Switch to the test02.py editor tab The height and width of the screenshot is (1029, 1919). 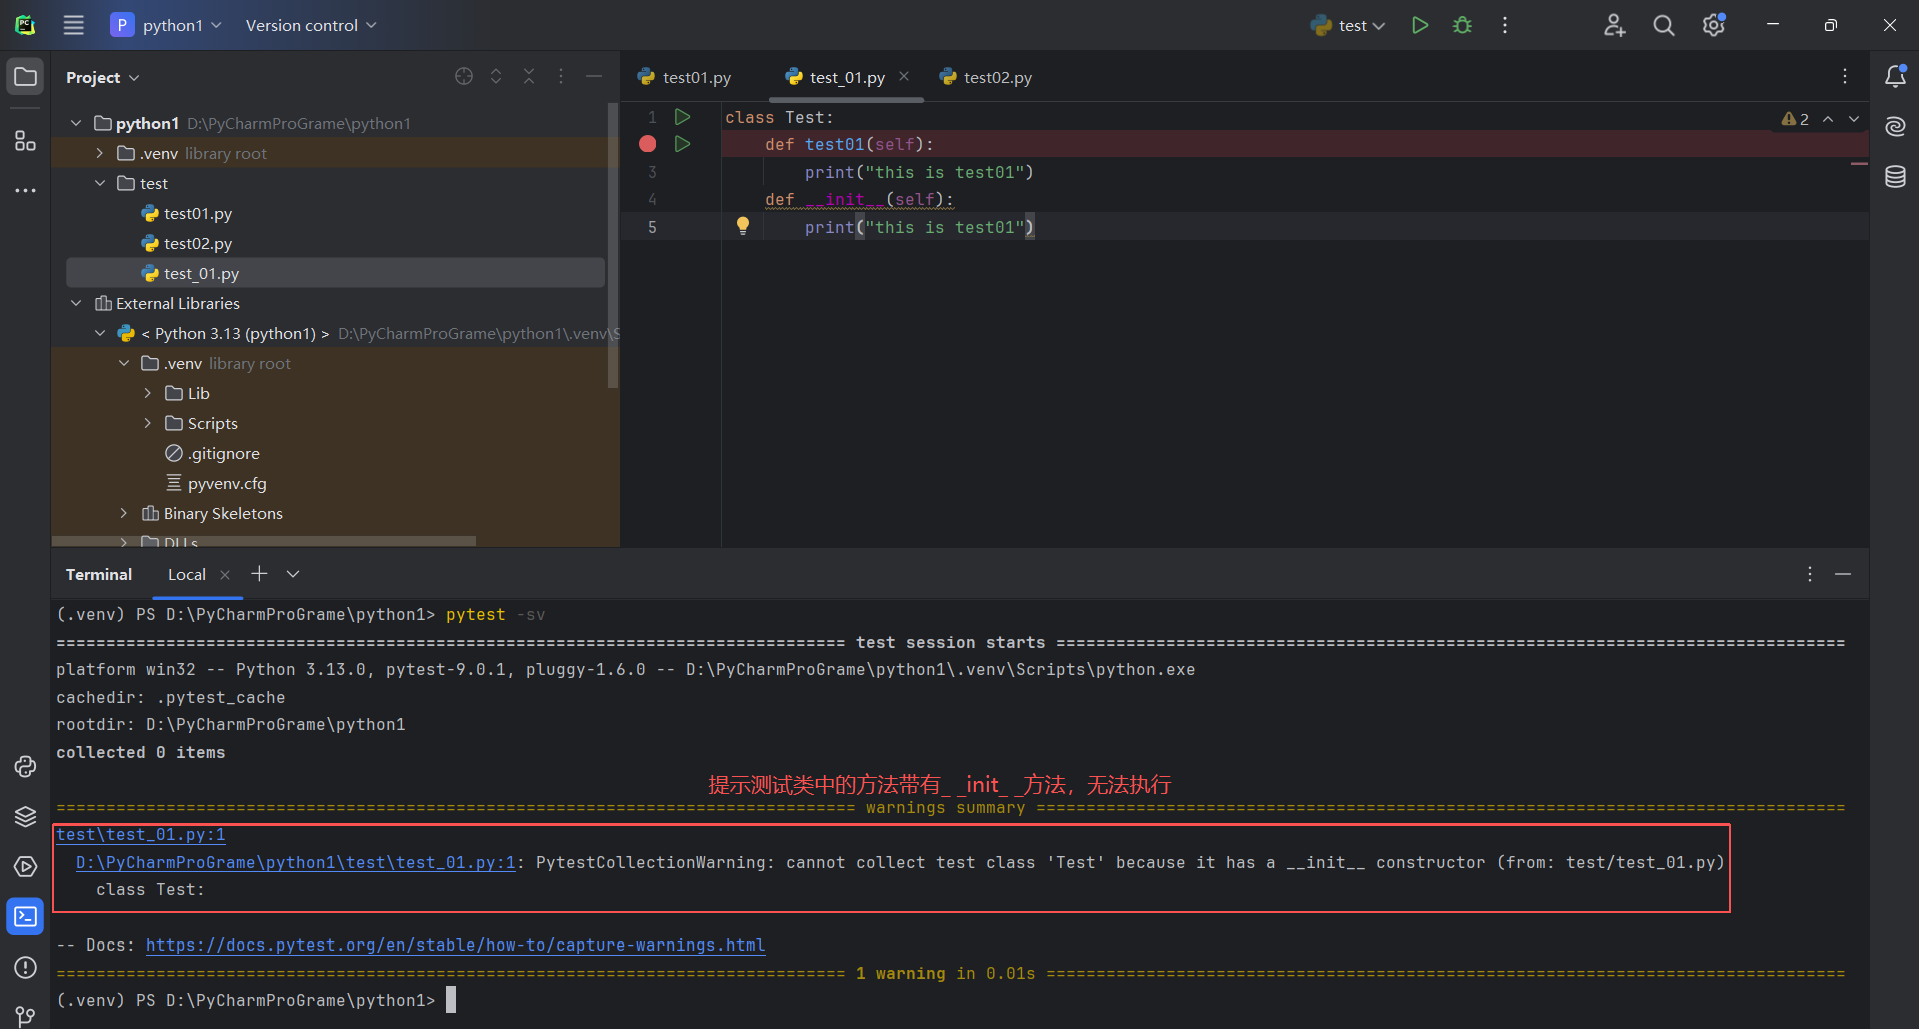pyautogui.click(x=986, y=77)
